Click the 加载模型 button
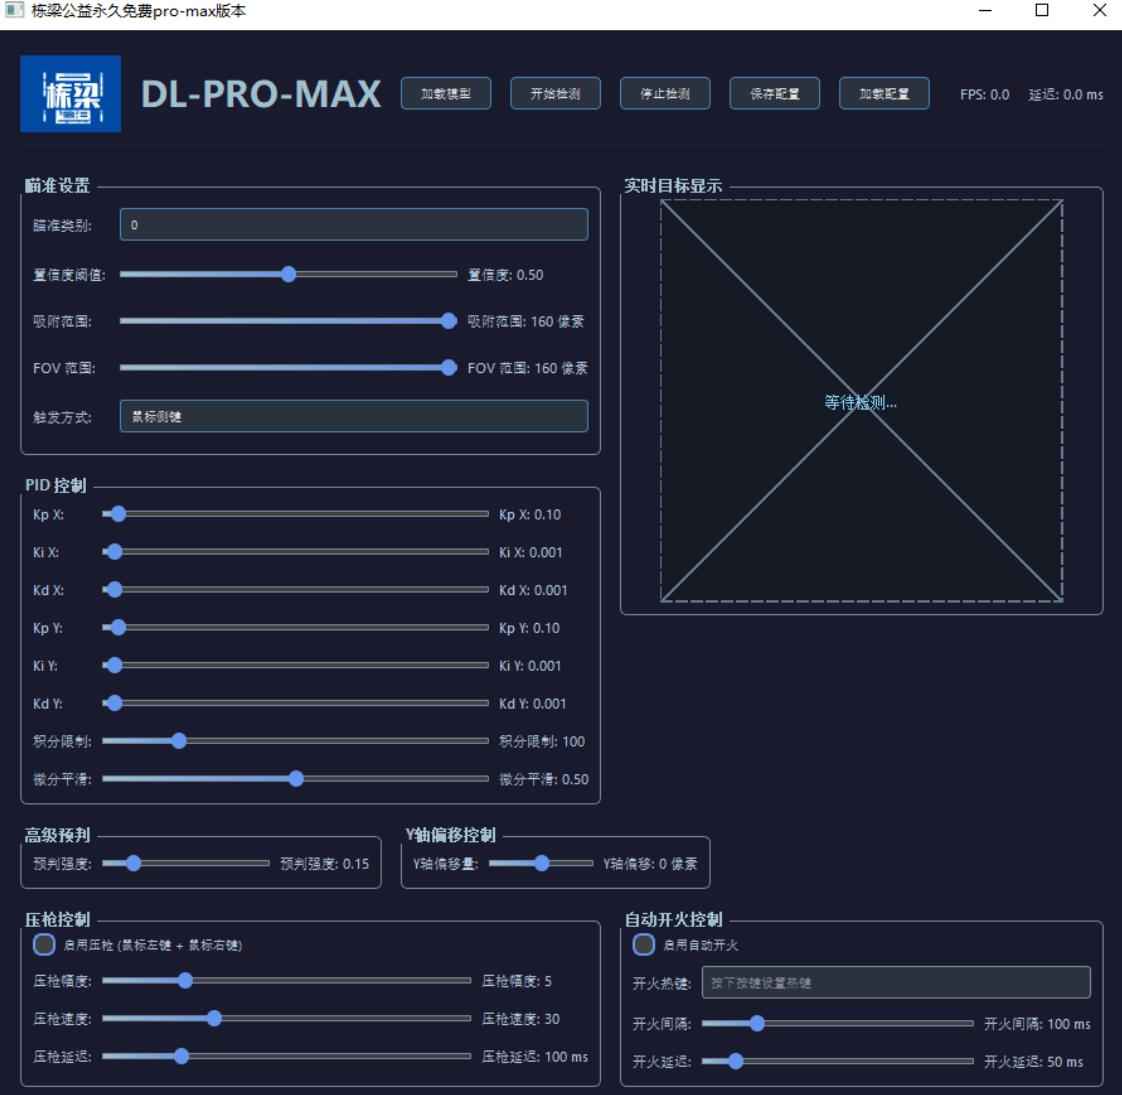This screenshot has height=1095, width=1122. tap(445, 93)
